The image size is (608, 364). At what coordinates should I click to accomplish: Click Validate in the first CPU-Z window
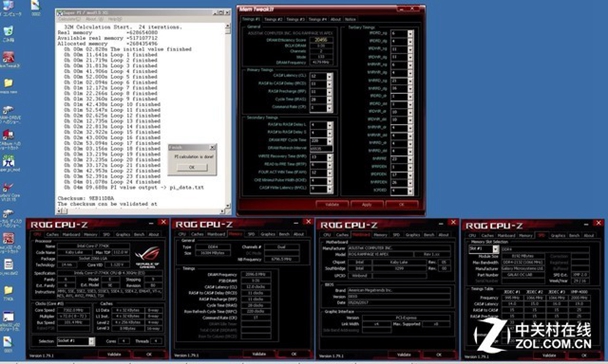tap(114, 354)
